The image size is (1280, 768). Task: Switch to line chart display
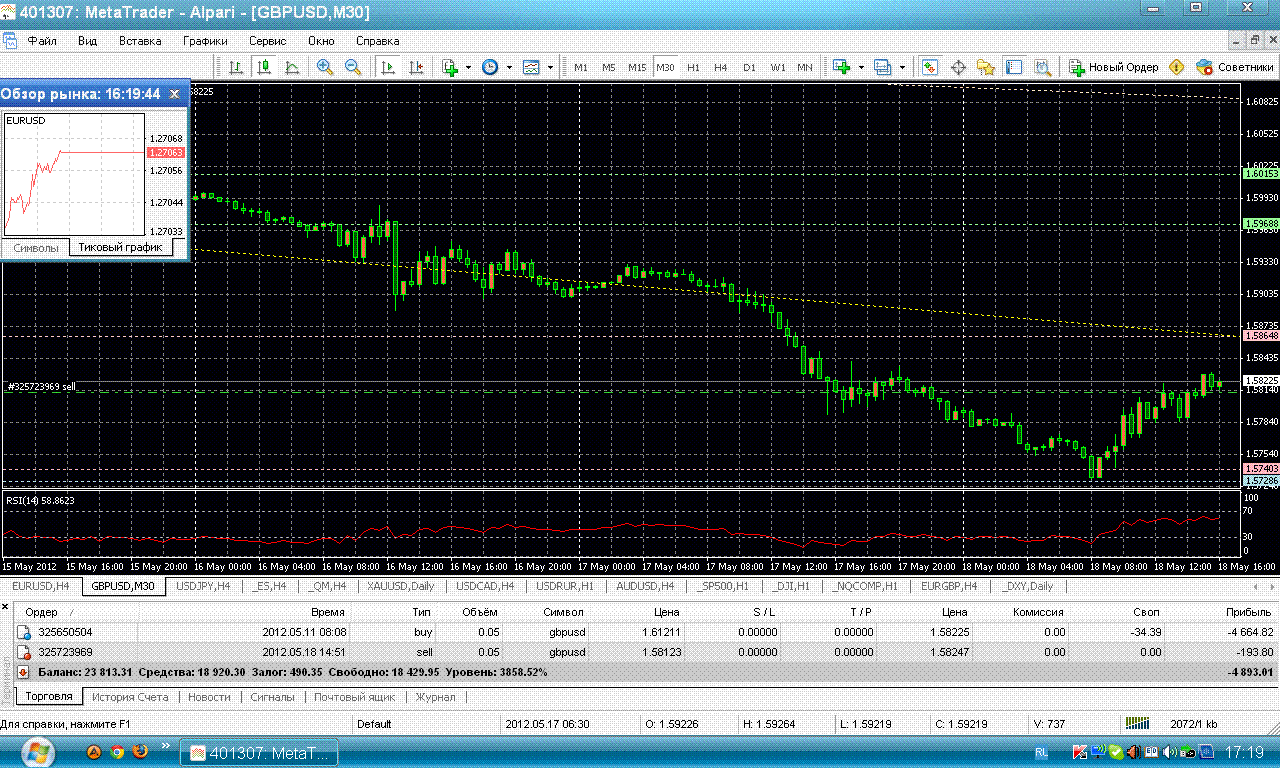(x=292, y=67)
